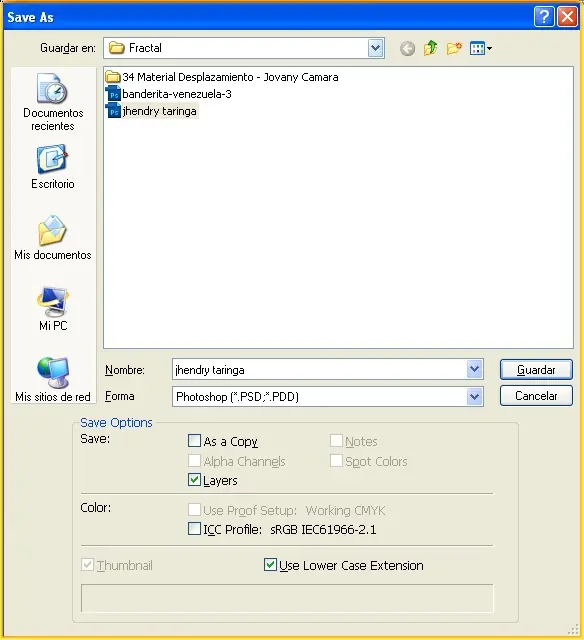Uncheck Use Lower Case Extension
584x640 pixels.
click(x=270, y=565)
